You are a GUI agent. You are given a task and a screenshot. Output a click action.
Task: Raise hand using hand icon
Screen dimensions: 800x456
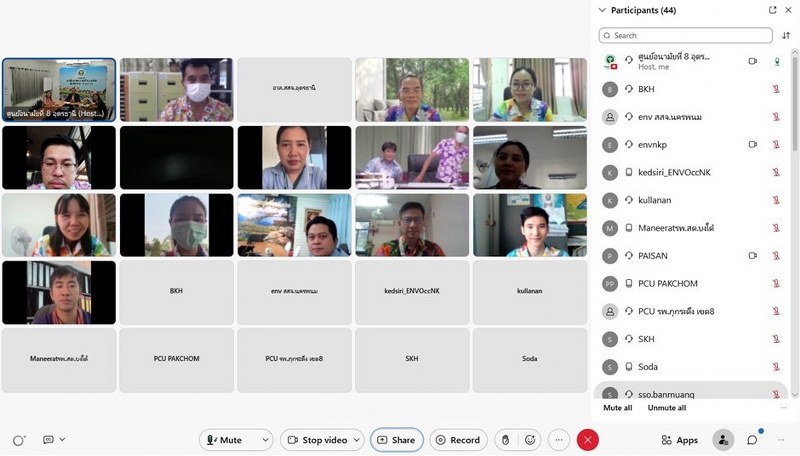(x=505, y=440)
